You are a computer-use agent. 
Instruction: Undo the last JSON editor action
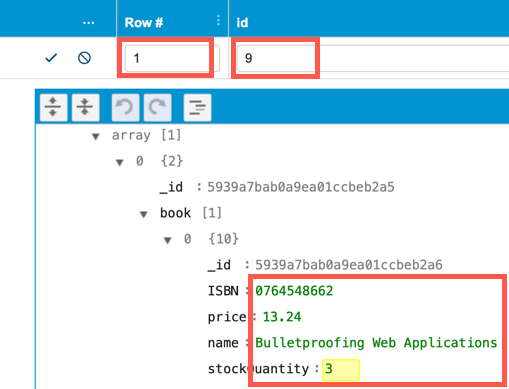(125, 107)
